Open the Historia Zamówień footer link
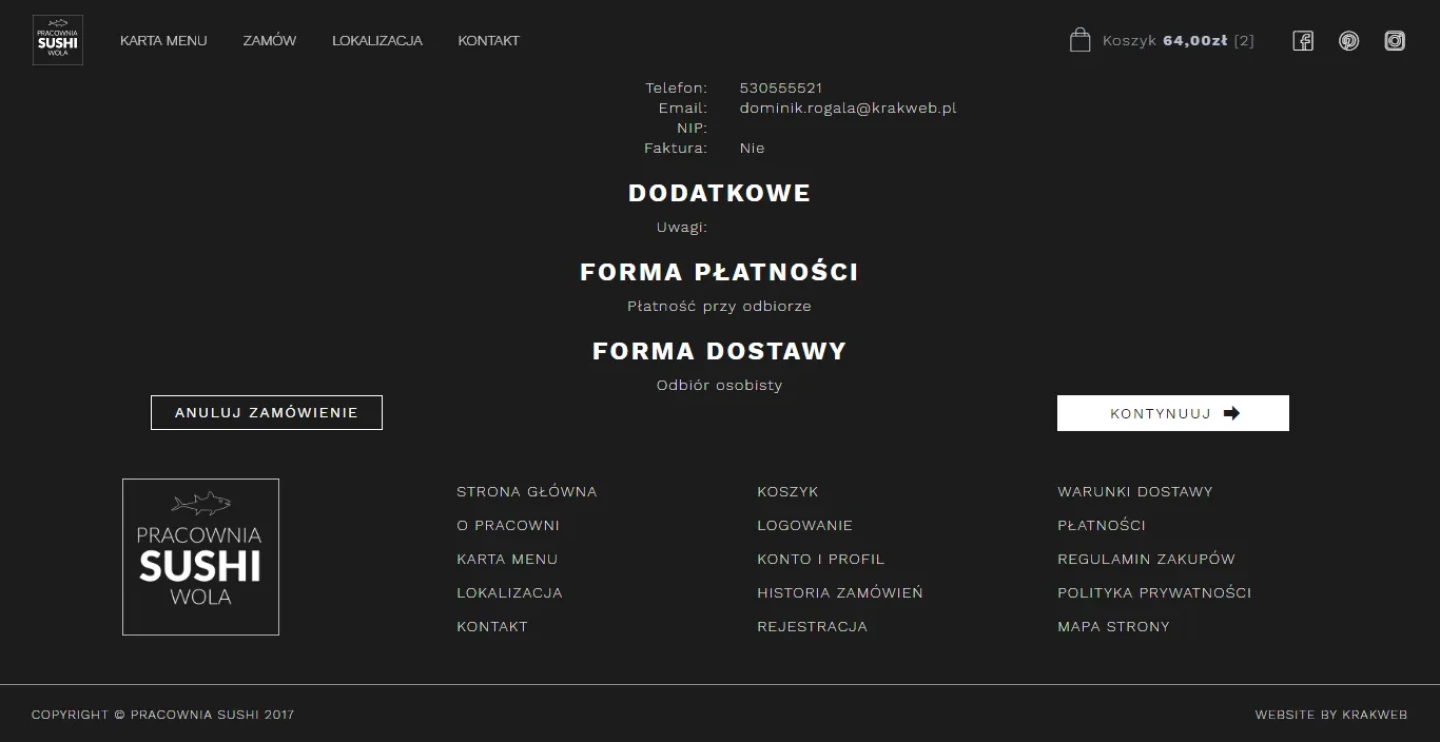 coord(840,593)
